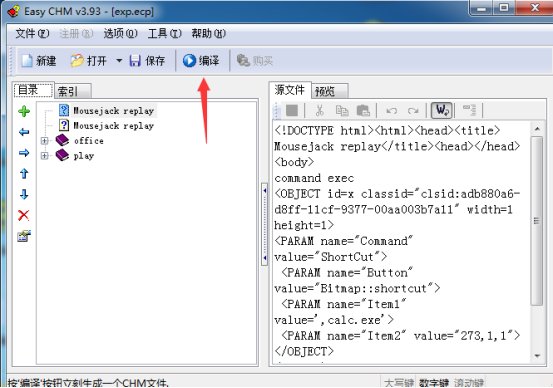This screenshot has height=388, width=553.
Task: Click the source editor vertical scrollbar thumb
Action: point(537,221)
